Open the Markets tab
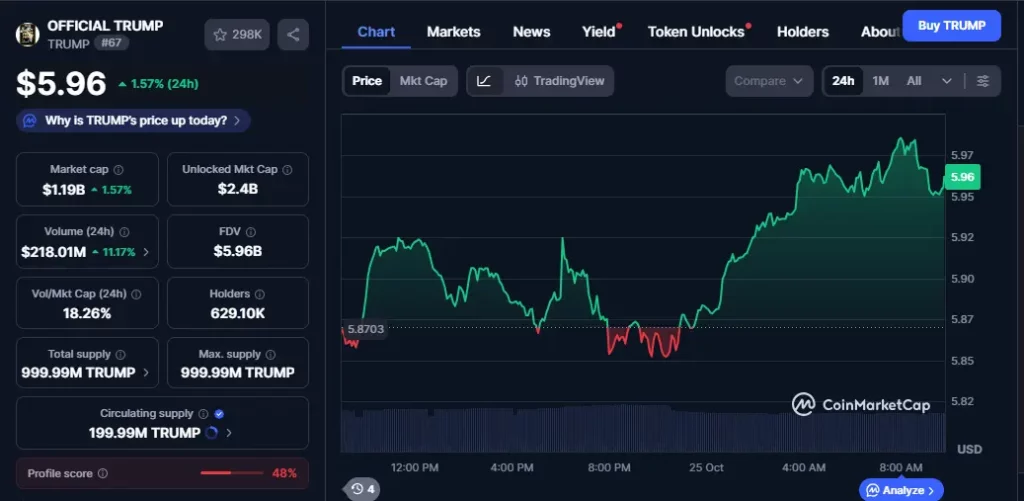Viewport: 1024px width, 501px height. (453, 32)
